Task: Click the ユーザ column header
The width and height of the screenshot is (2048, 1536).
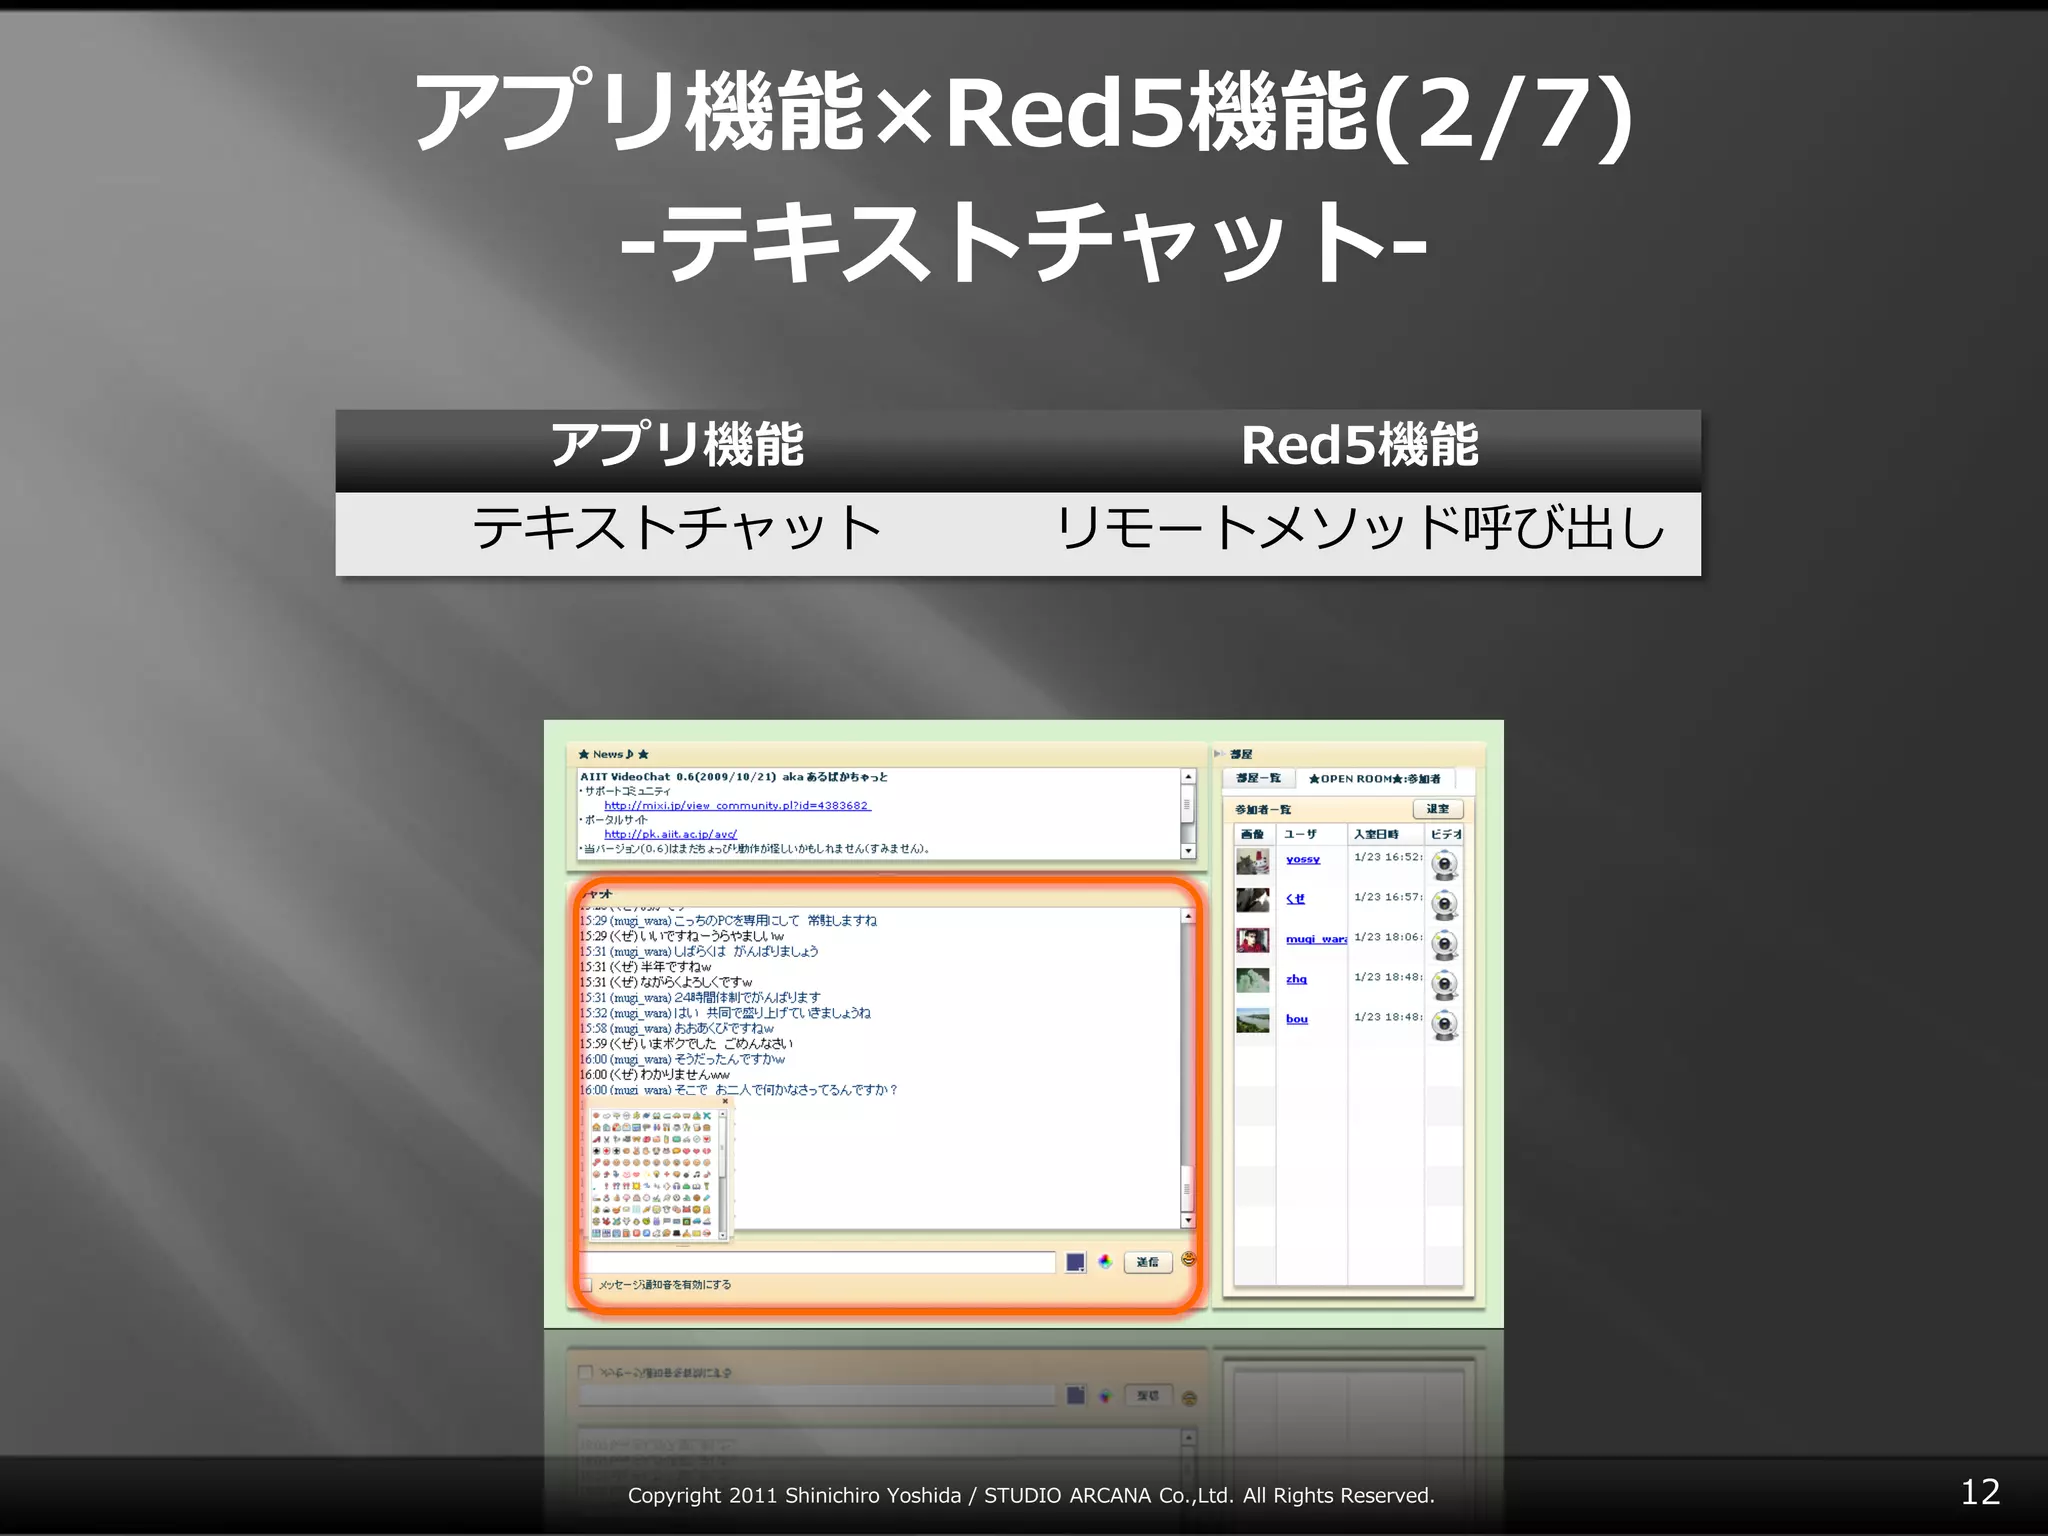Action: (x=1311, y=834)
